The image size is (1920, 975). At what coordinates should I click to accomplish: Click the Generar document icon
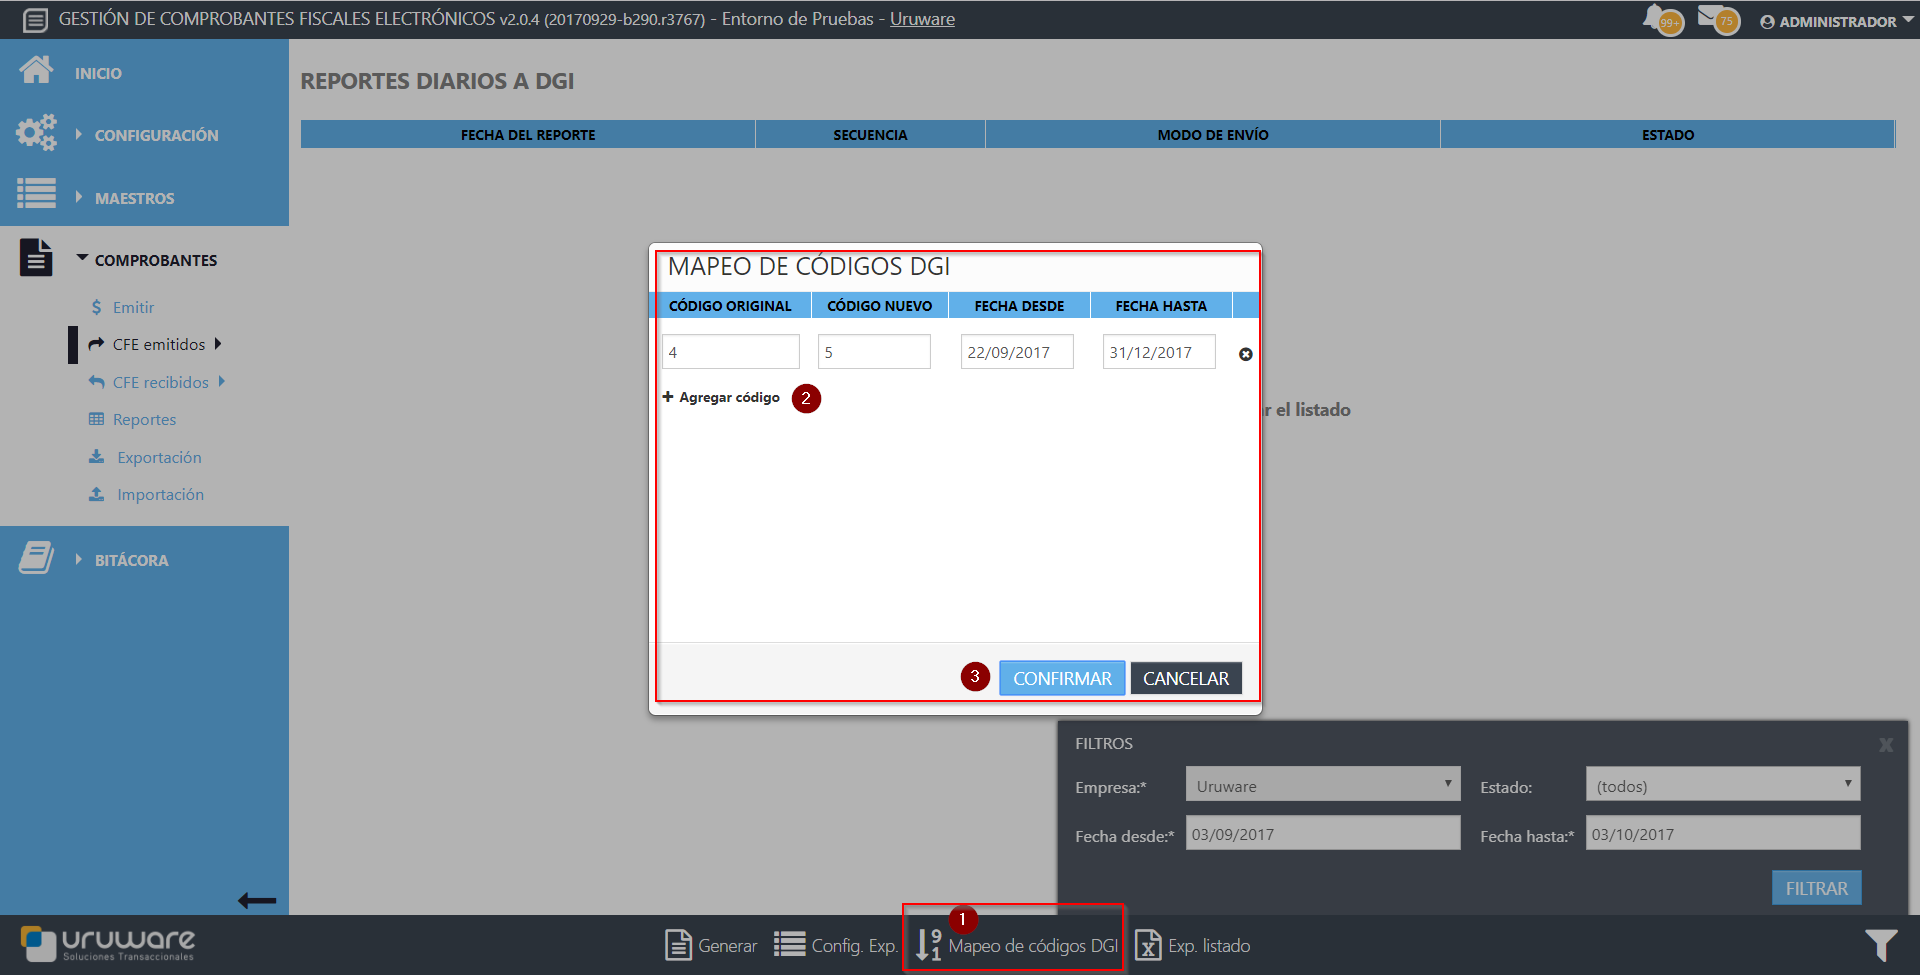coord(679,945)
